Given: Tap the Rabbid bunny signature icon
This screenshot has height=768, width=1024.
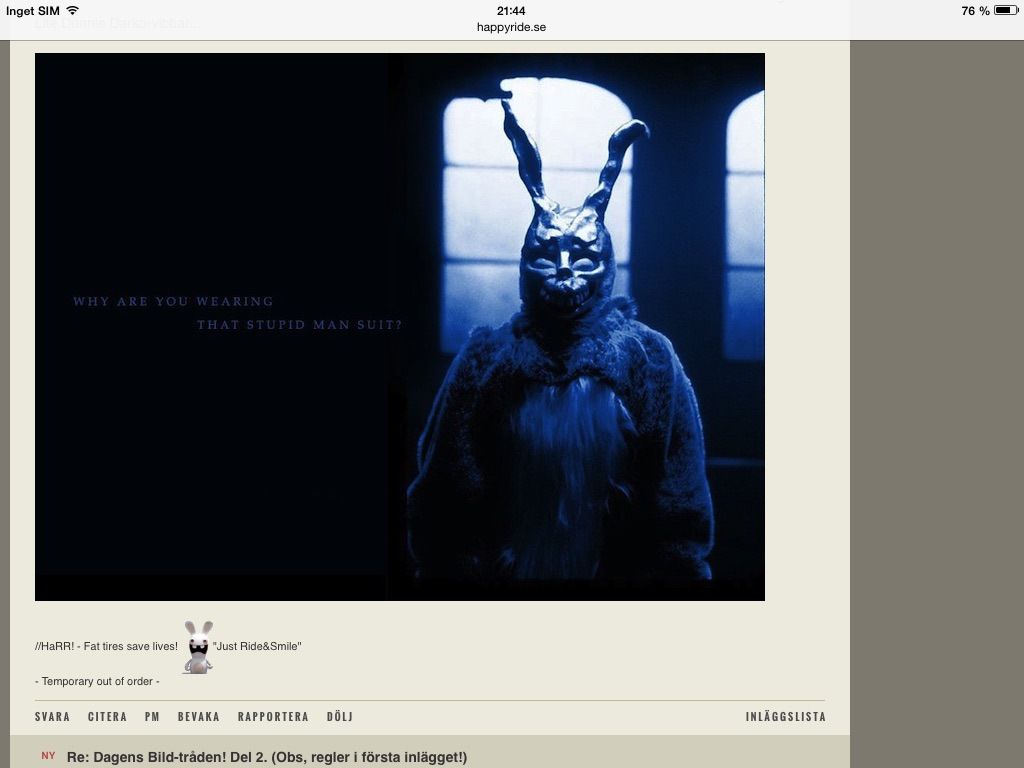Looking at the screenshot, I should (x=199, y=647).
